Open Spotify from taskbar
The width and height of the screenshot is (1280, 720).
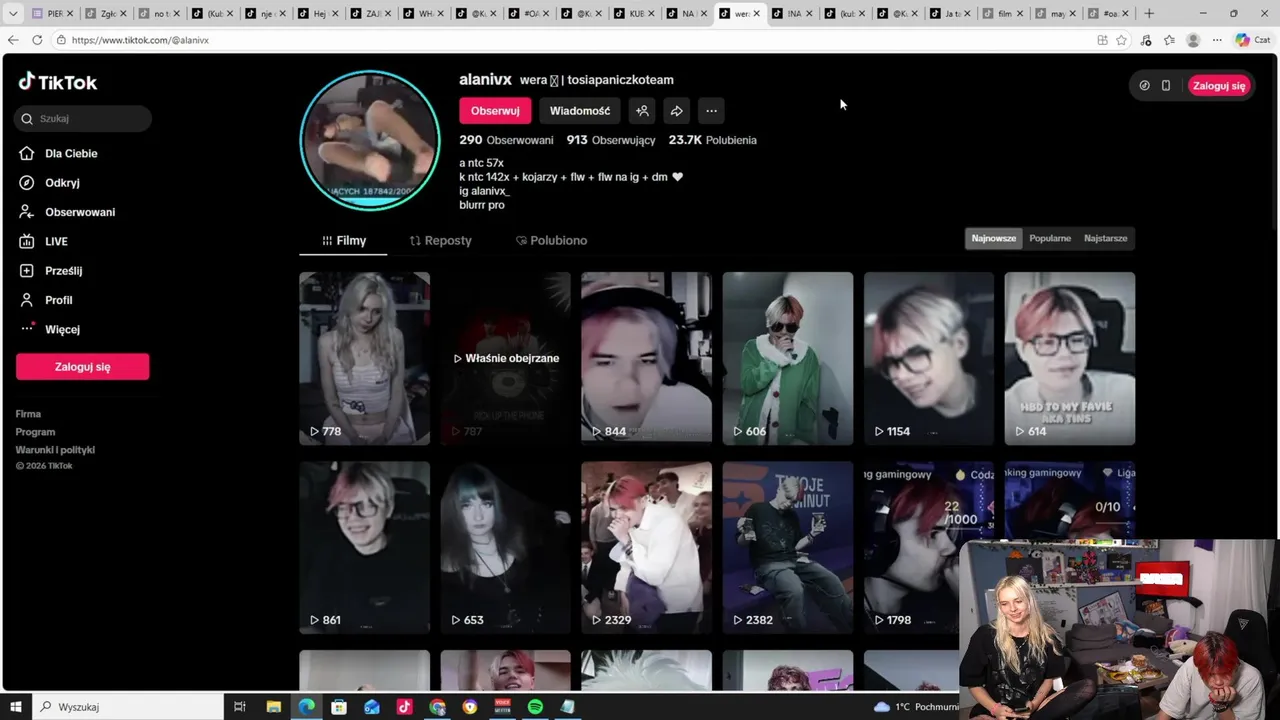535,707
